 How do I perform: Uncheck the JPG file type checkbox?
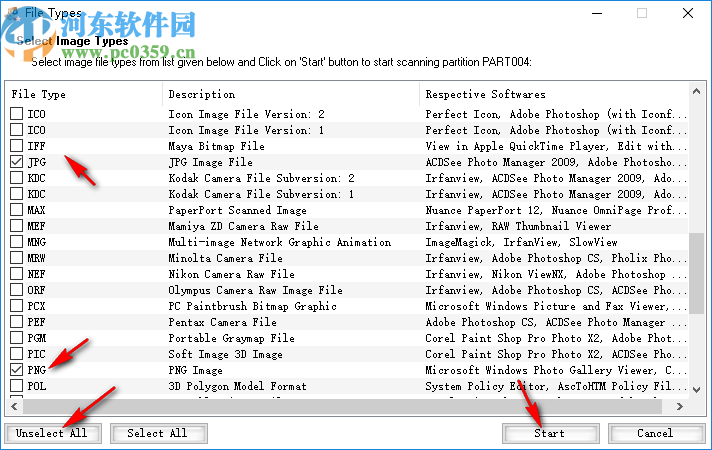point(16,162)
